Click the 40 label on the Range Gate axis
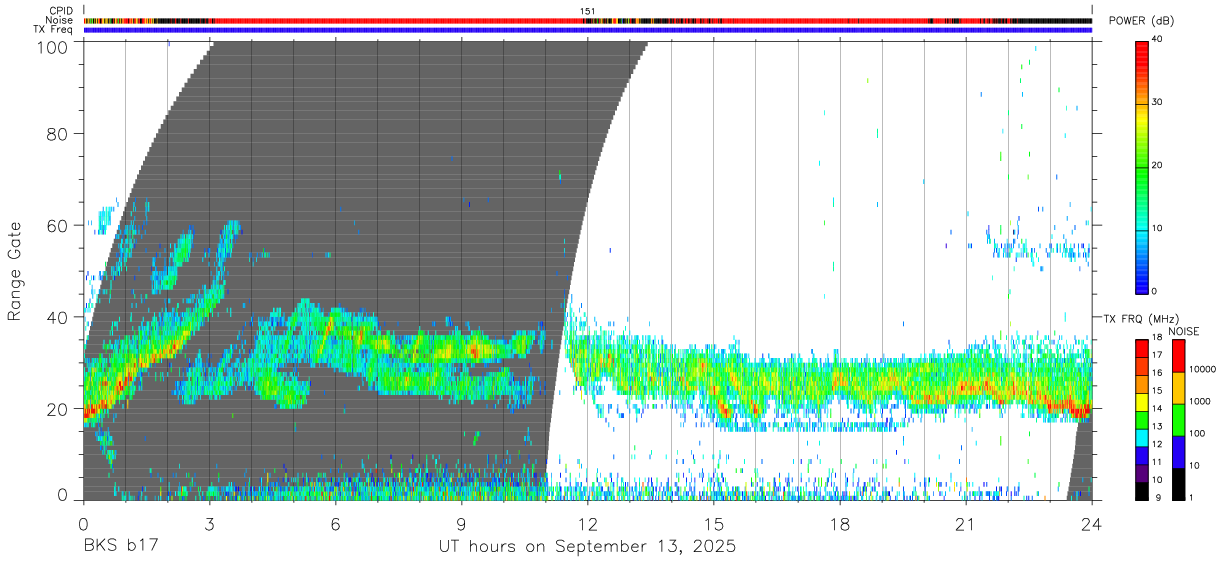 point(56,317)
